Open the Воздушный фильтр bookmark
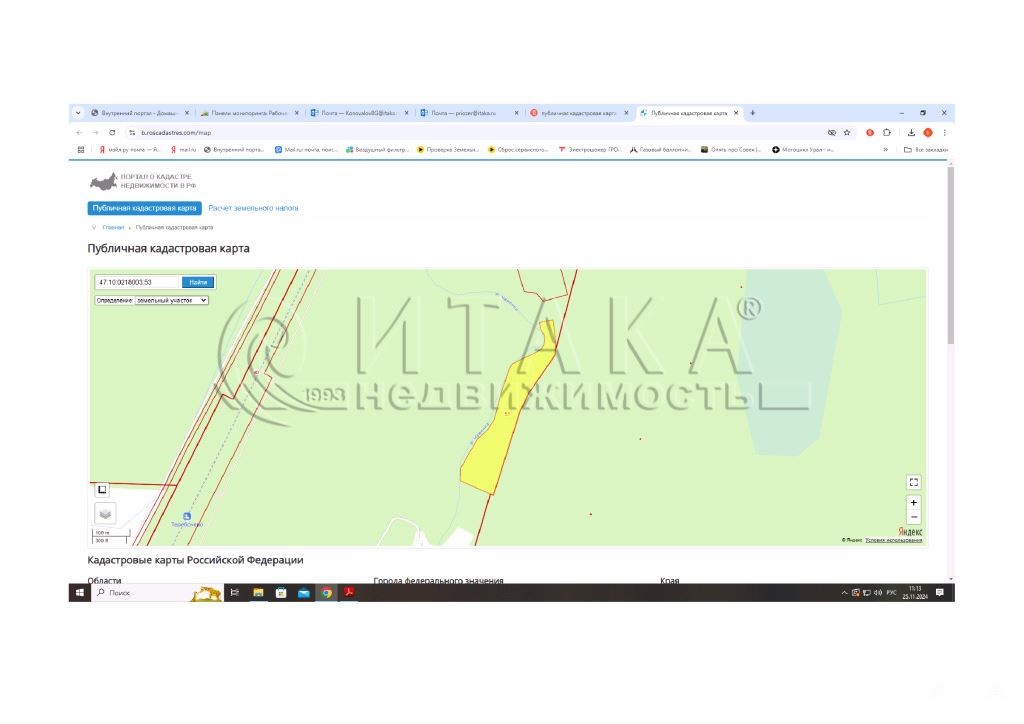Viewport: 1024px width, 724px height. click(x=377, y=150)
